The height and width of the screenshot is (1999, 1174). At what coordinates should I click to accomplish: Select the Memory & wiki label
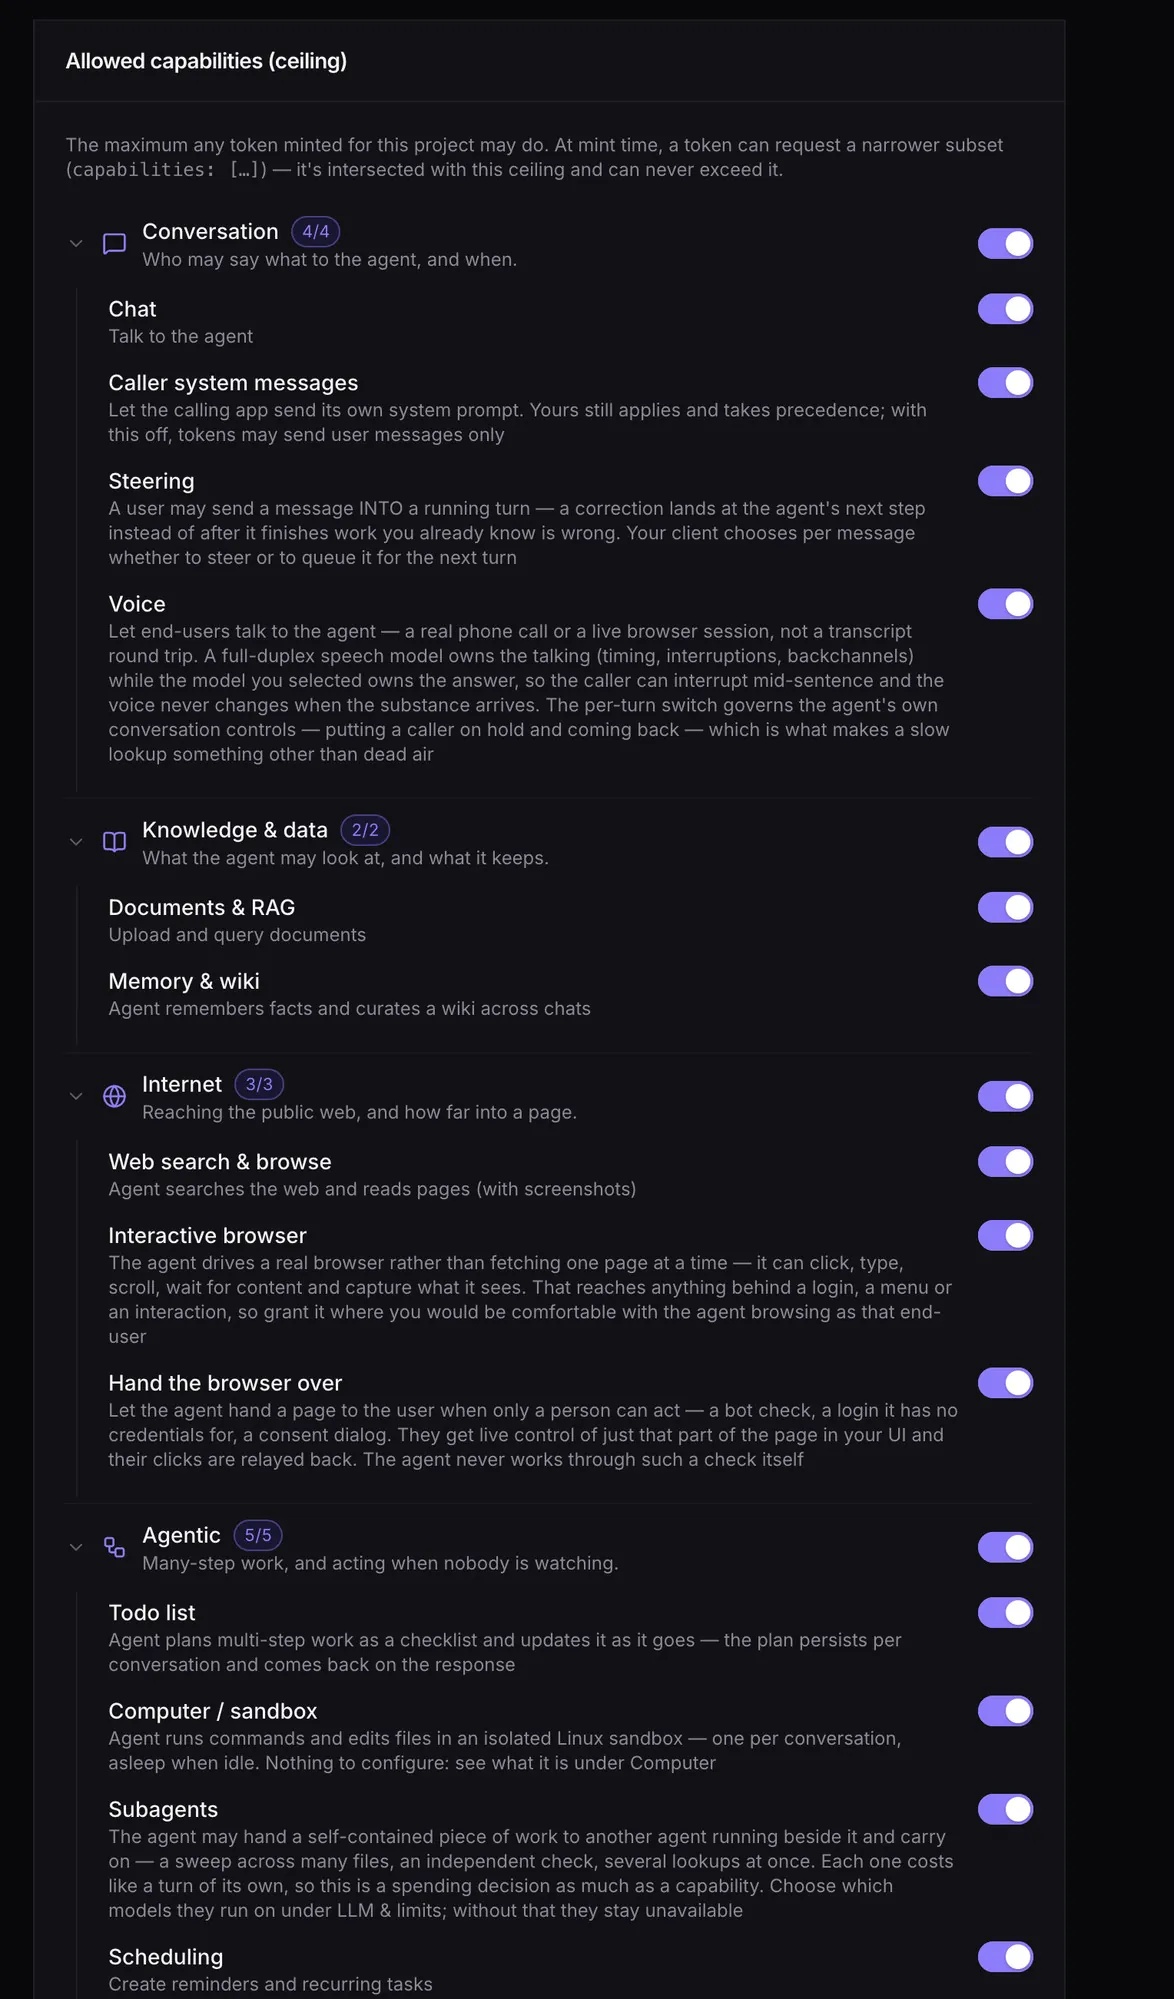point(184,981)
